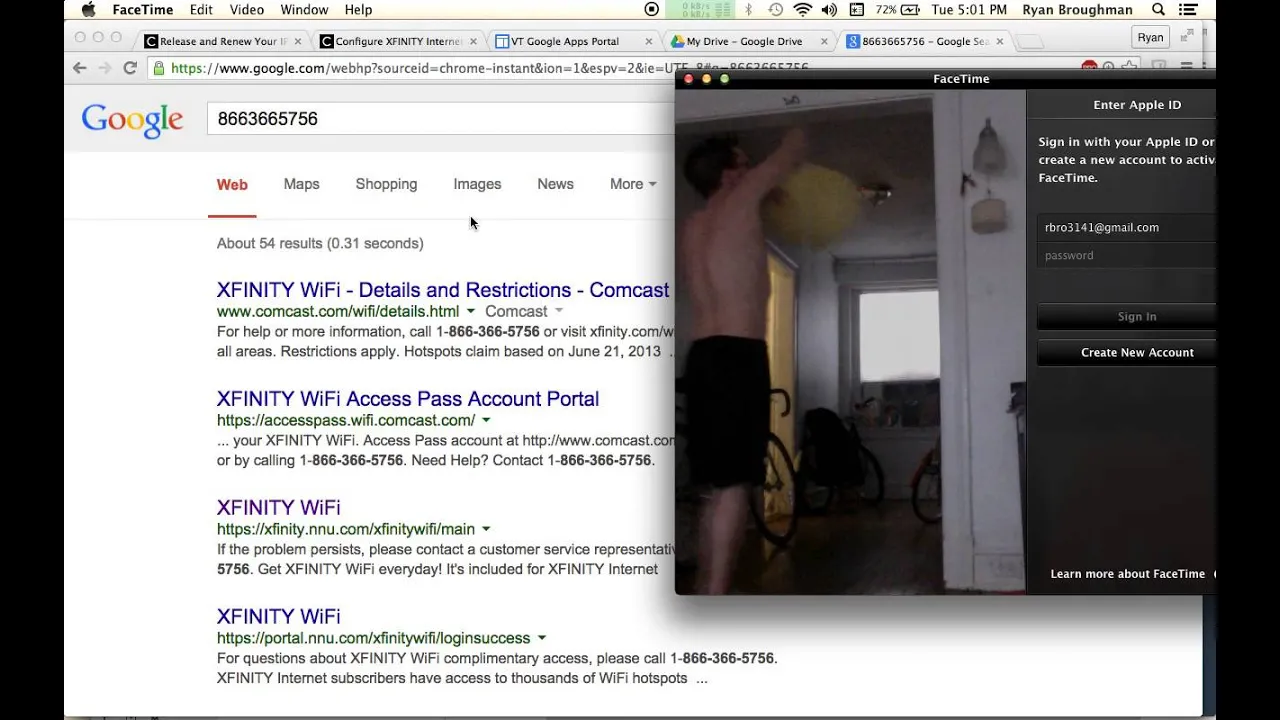This screenshot has height=720, width=1280.
Task: Click the Chrome address bar URL
Action: click(490, 68)
